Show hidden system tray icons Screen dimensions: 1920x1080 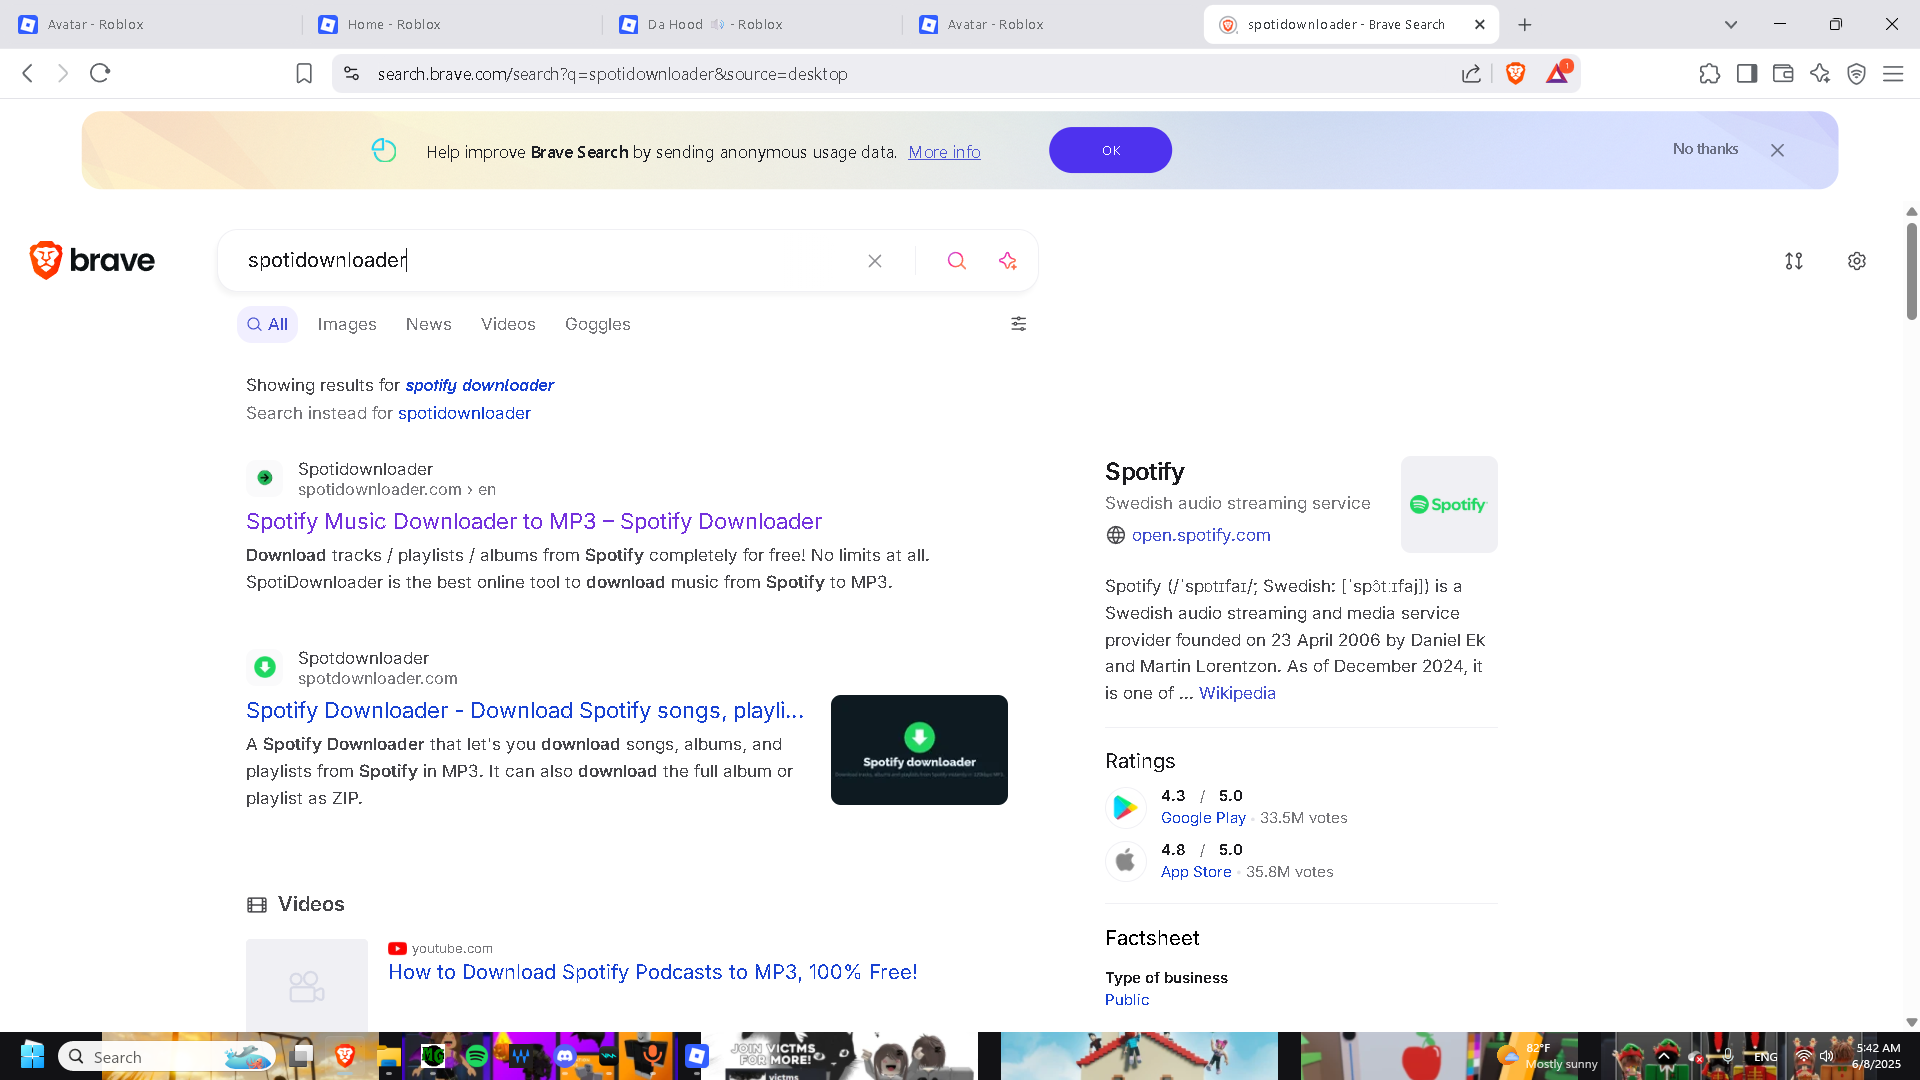[1665, 1056]
